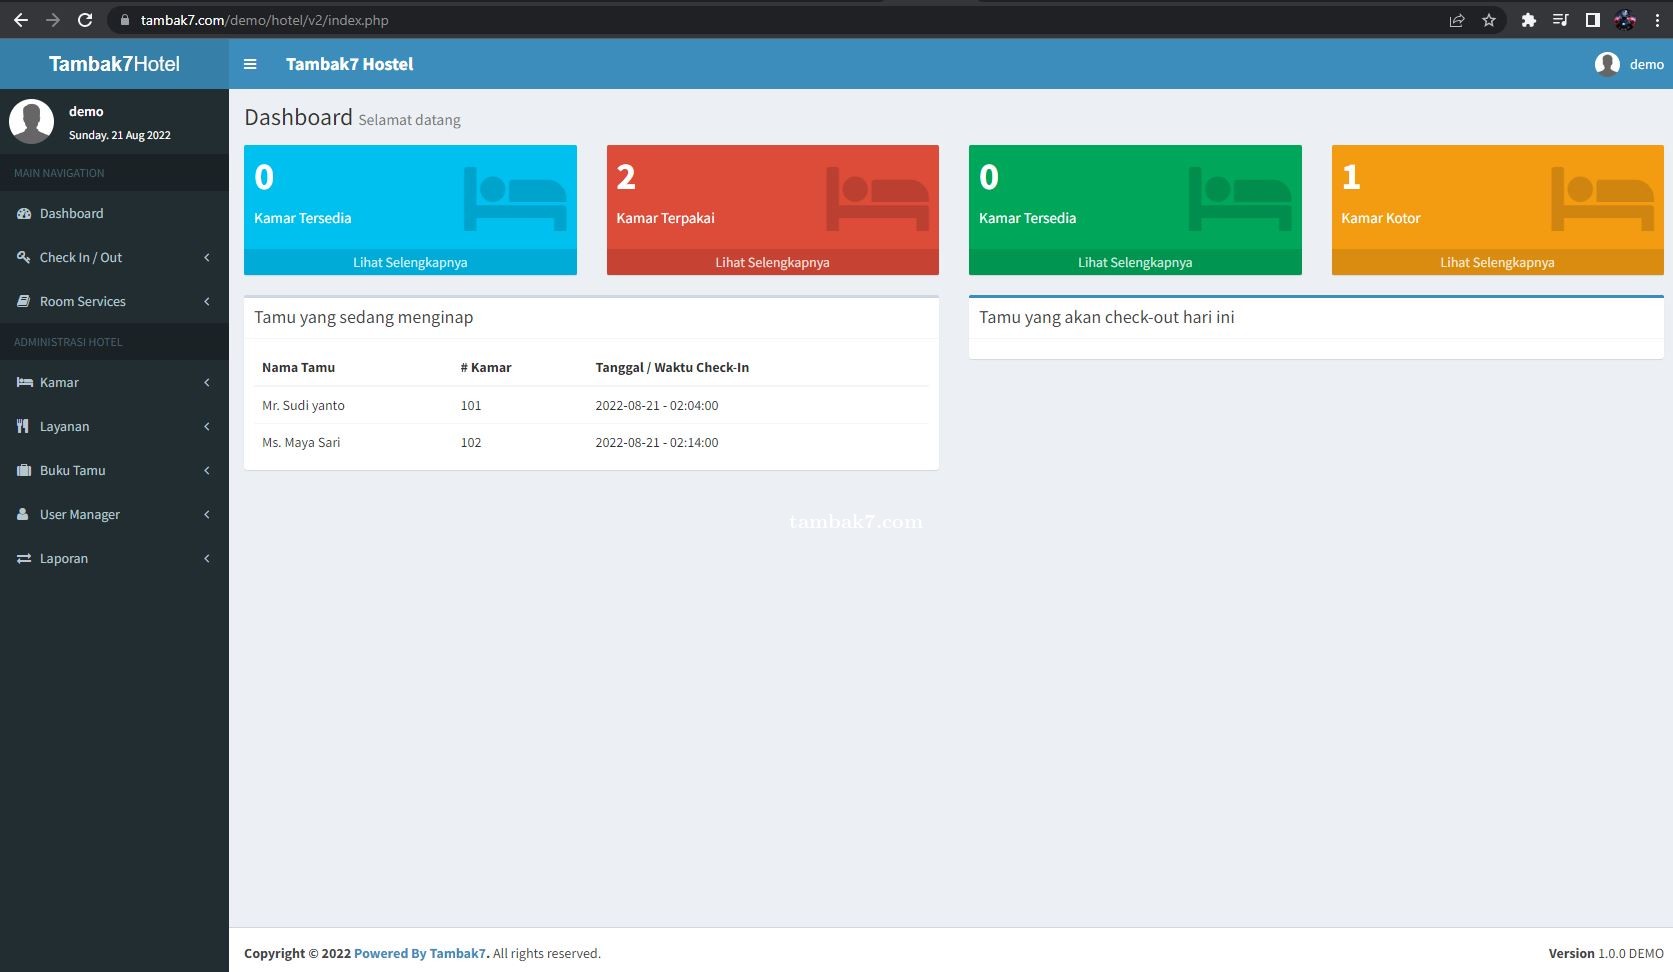This screenshot has height=972, width=1673.
Task: Open the browser extensions puzzle icon
Action: [1528, 20]
